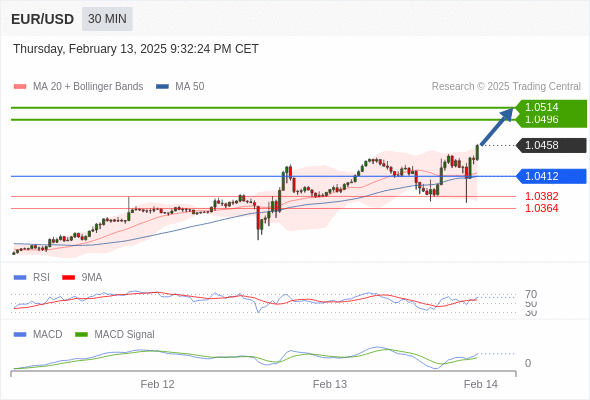
Task: Click the RSI blue legend marker
Action: [x=20, y=278]
